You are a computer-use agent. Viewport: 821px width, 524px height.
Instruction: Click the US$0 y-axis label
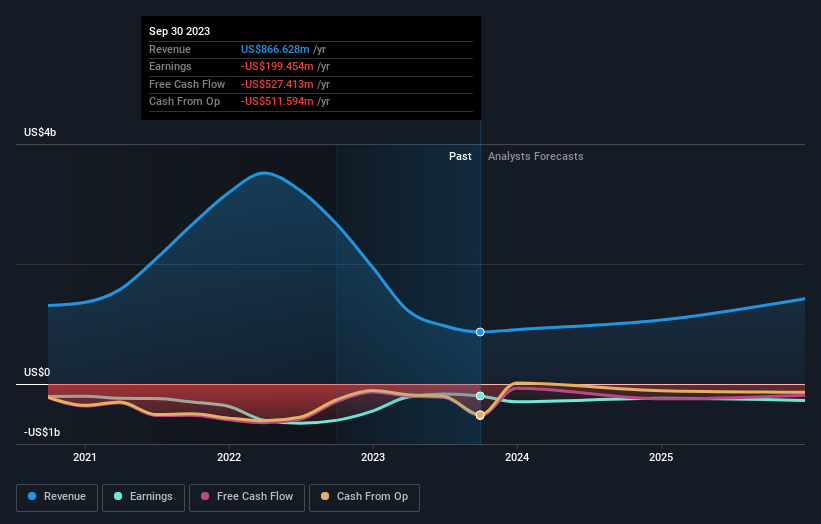point(37,372)
